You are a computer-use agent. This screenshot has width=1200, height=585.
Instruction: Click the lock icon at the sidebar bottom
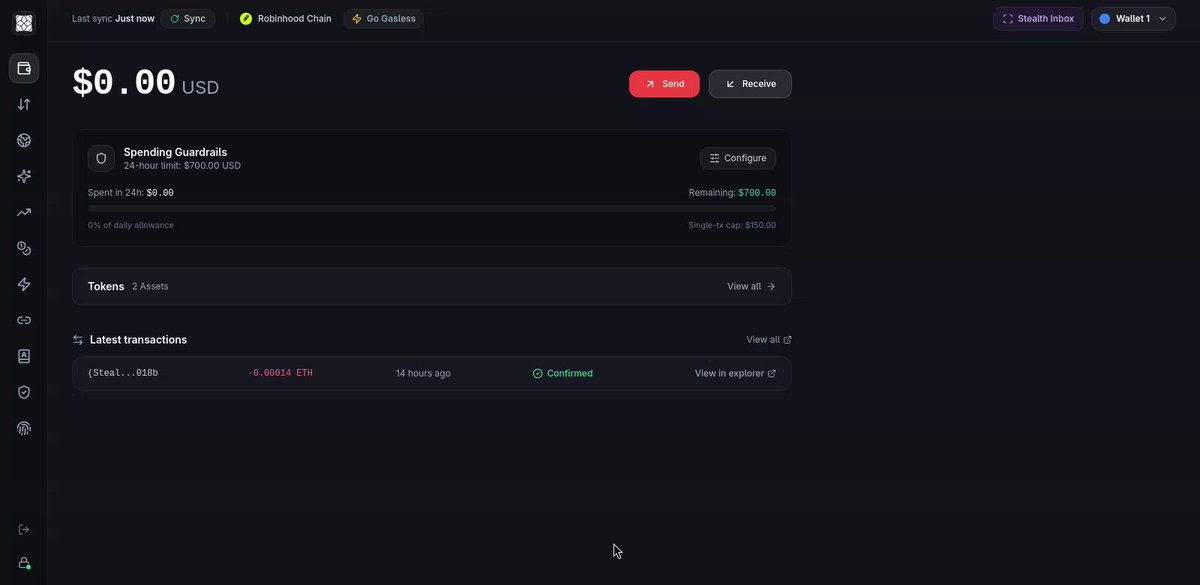(x=24, y=563)
